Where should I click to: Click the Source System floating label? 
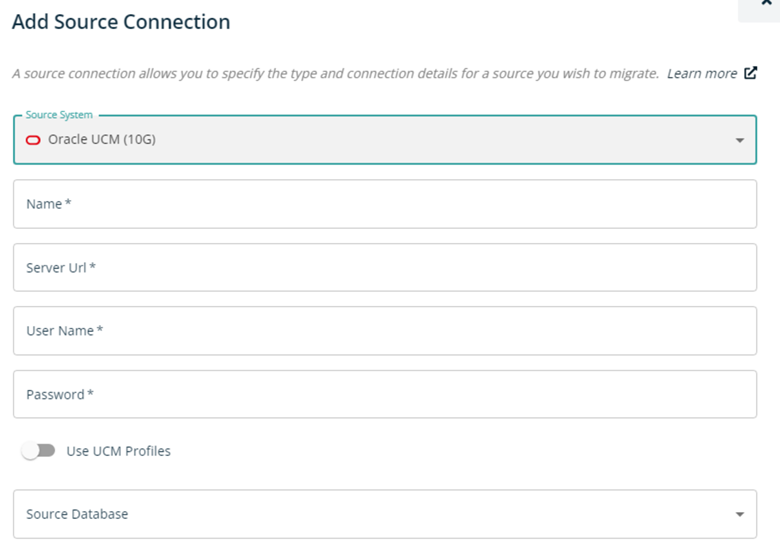(x=59, y=115)
